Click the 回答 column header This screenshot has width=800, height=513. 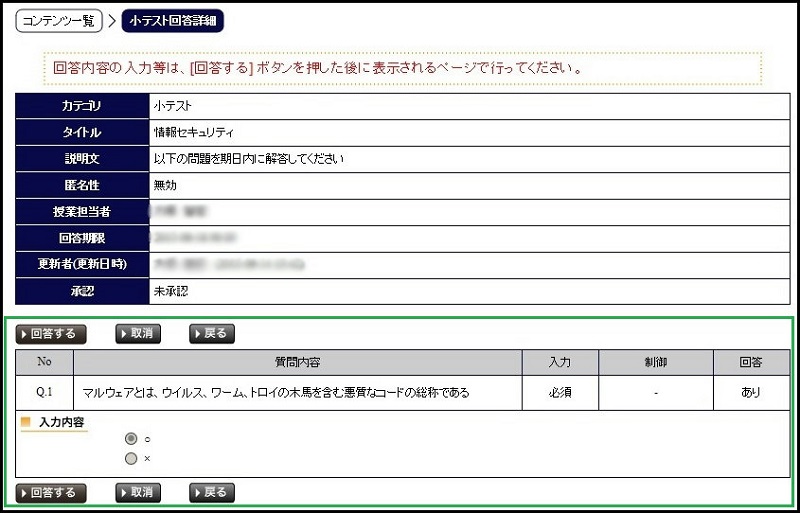point(750,362)
